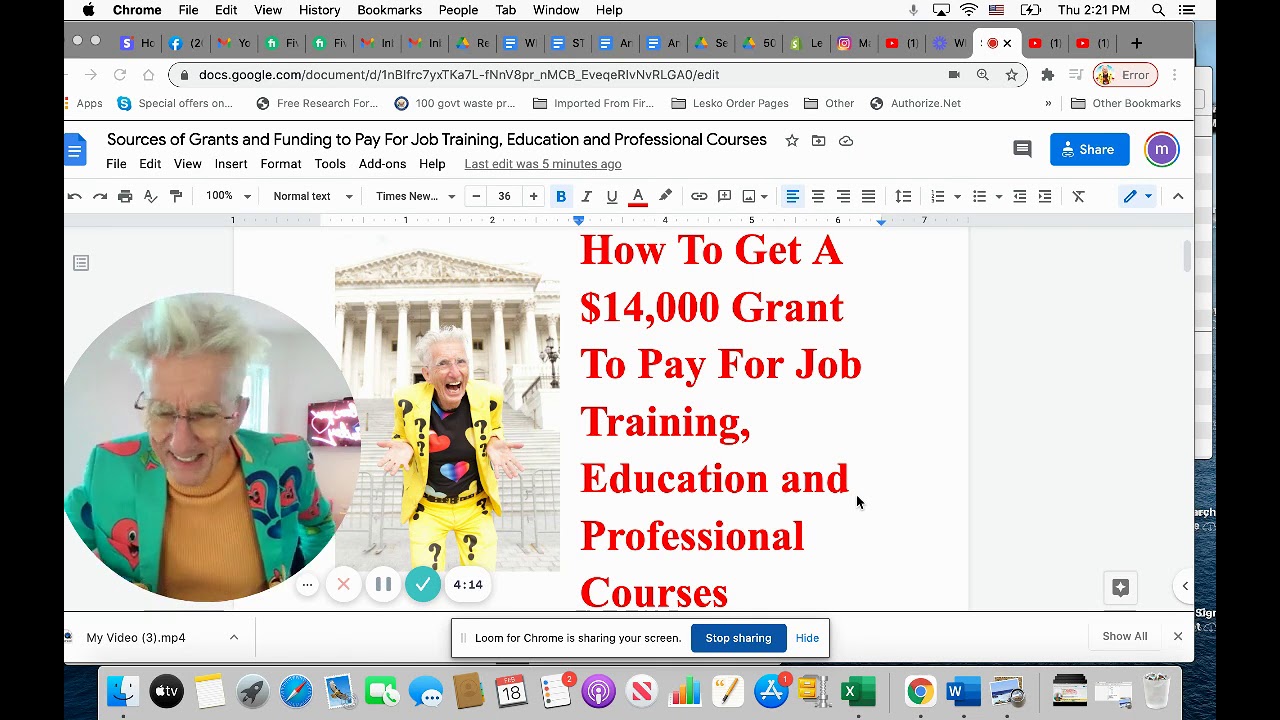Open the zoom level dropdown at 100%
This screenshot has height=720, width=1280.
pos(228,196)
